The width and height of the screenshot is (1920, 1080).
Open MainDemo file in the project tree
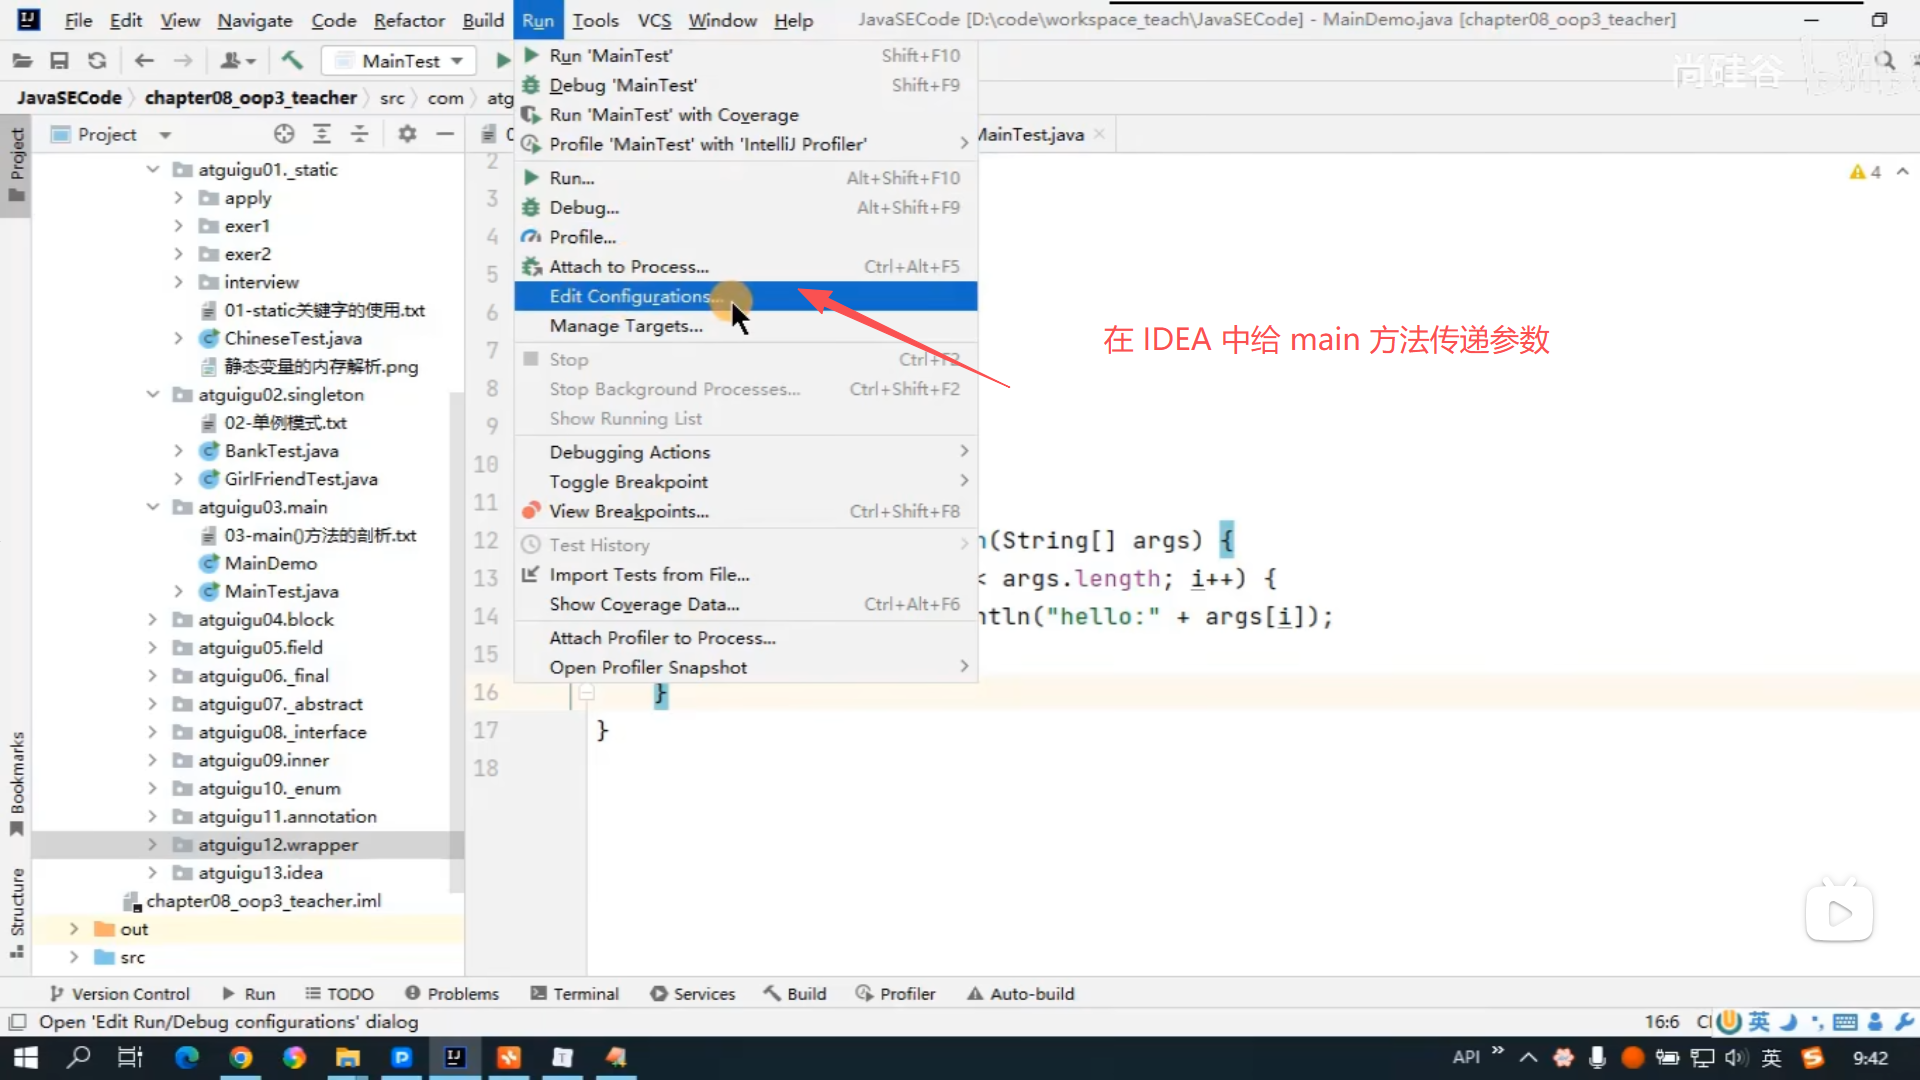tap(270, 563)
